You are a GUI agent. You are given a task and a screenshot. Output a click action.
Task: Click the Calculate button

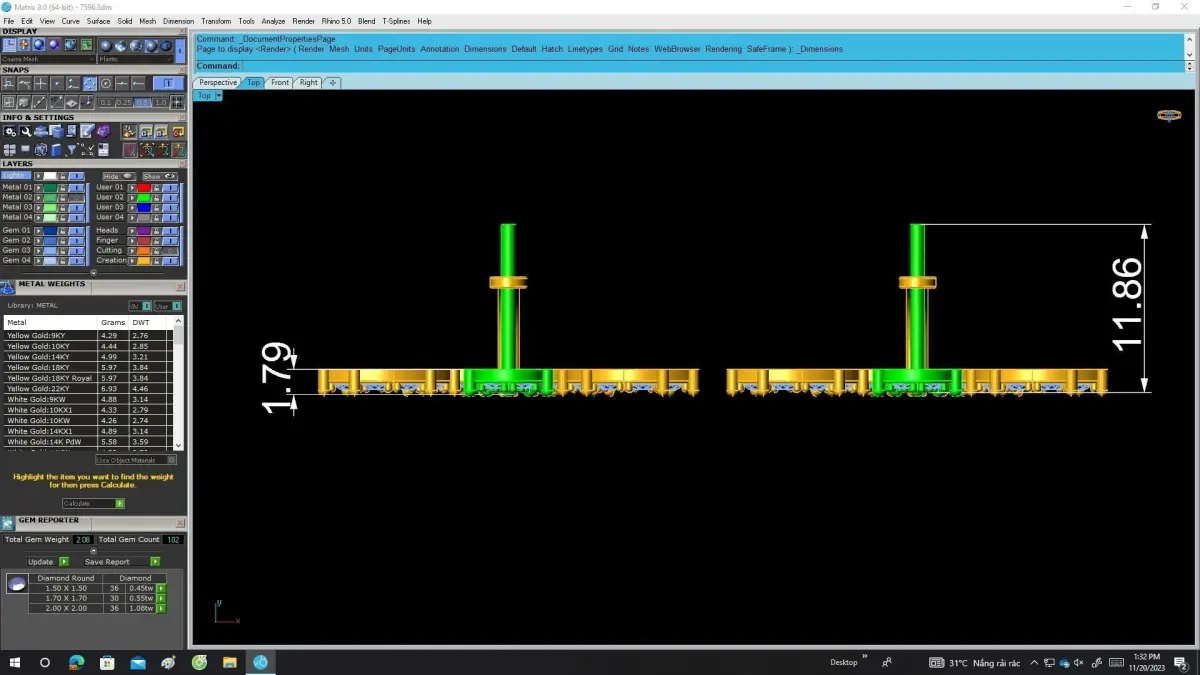(93, 504)
